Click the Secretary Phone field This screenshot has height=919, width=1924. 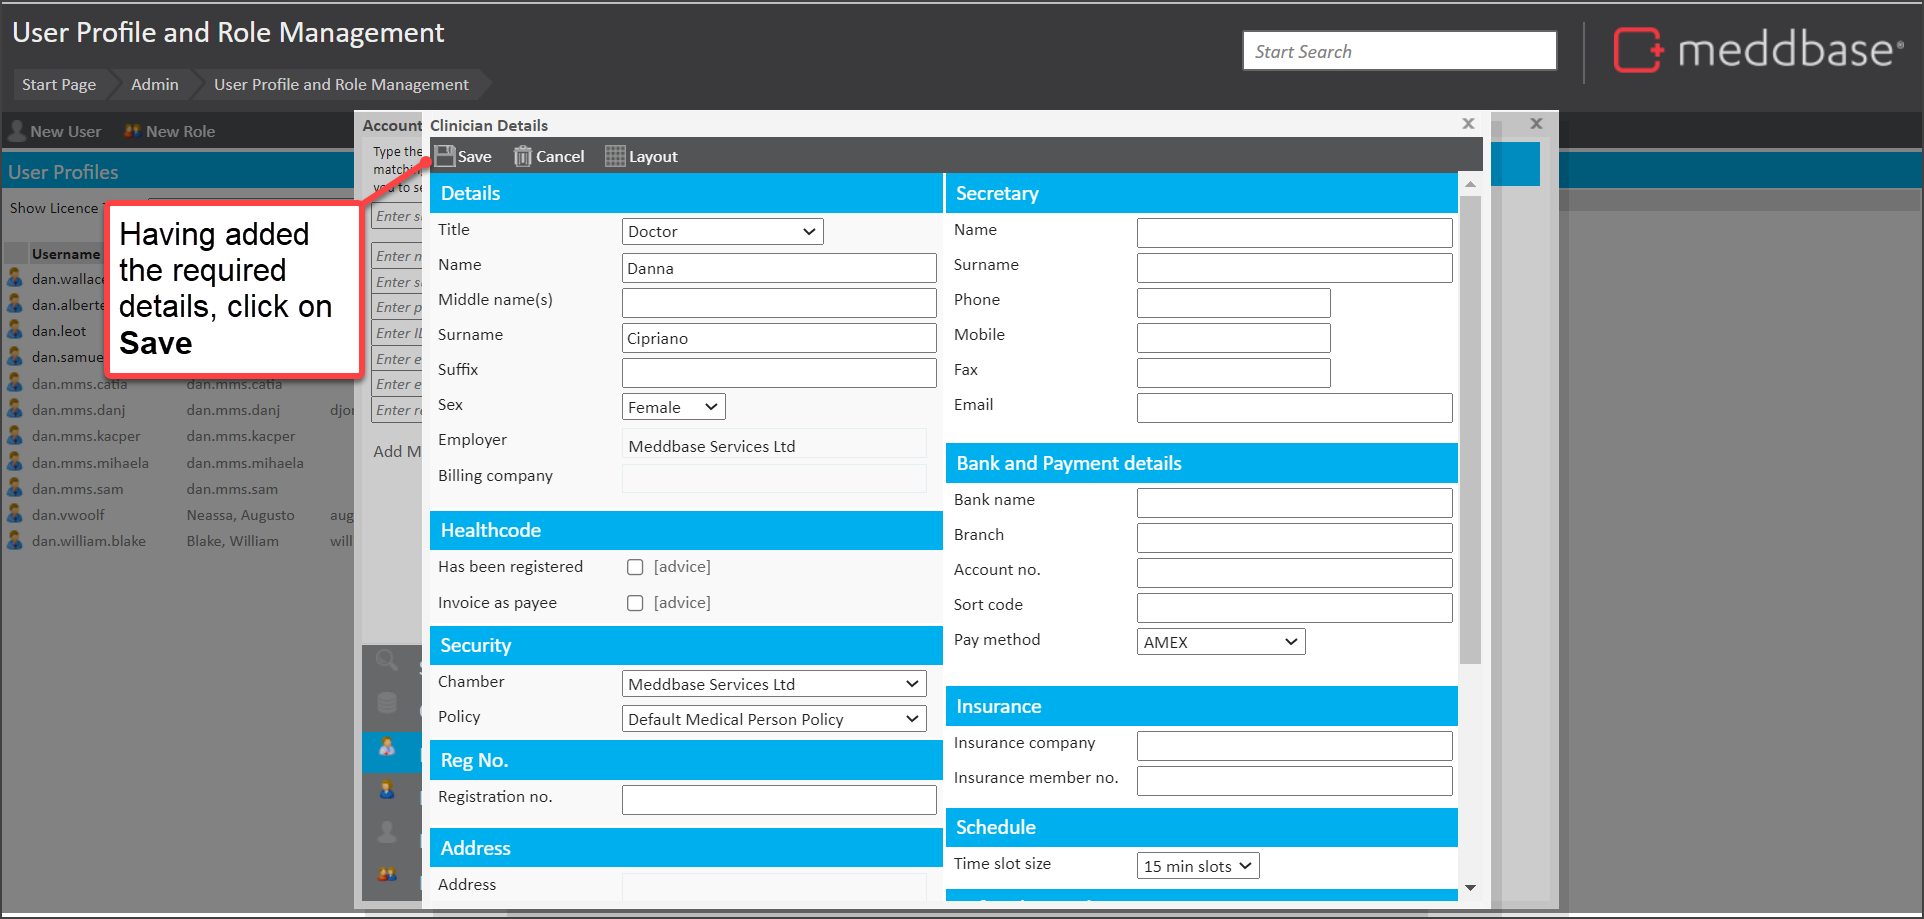pyautogui.click(x=1233, y=303)
